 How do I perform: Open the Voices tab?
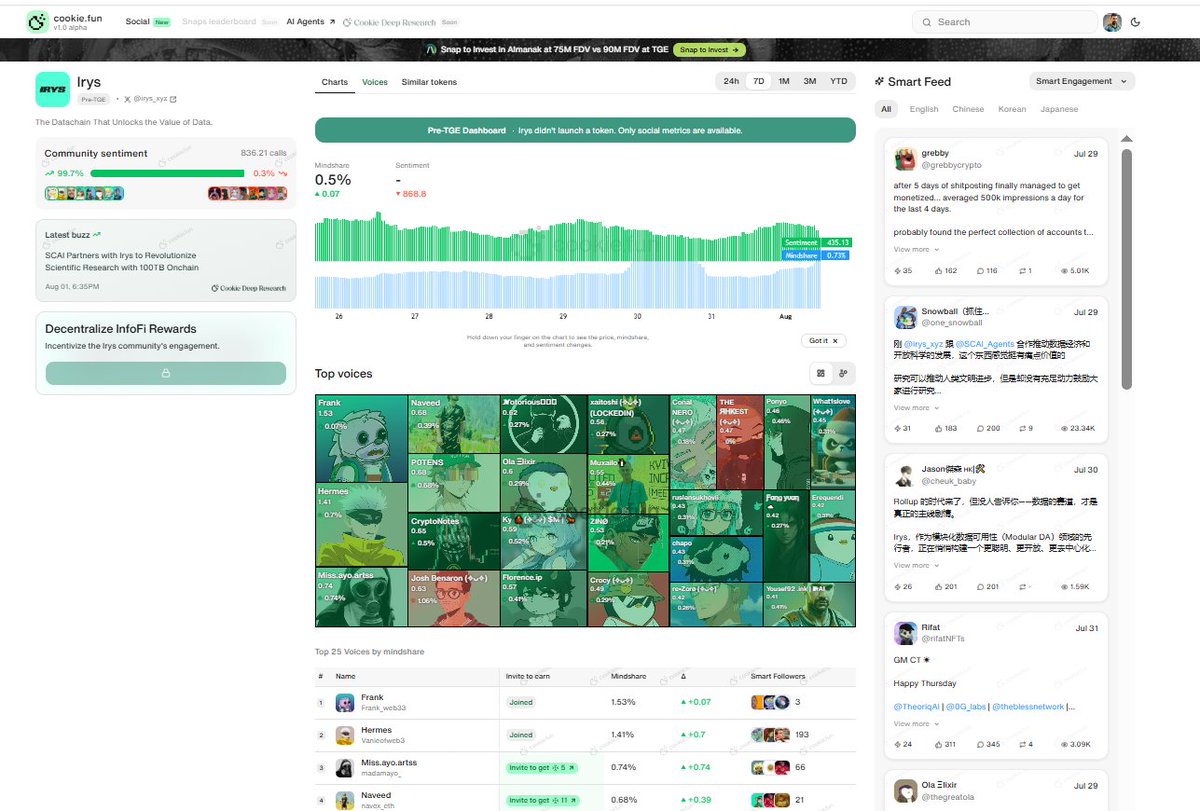tap(375, 82)
